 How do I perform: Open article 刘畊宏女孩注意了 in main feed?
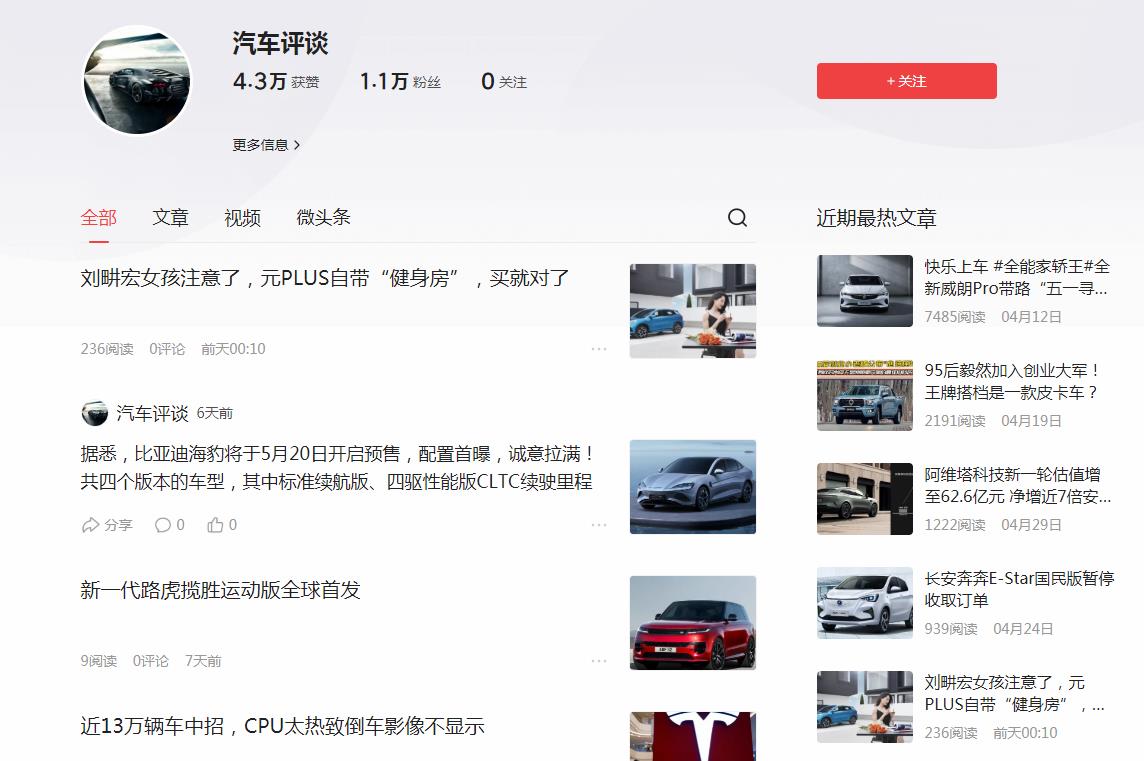324,278
